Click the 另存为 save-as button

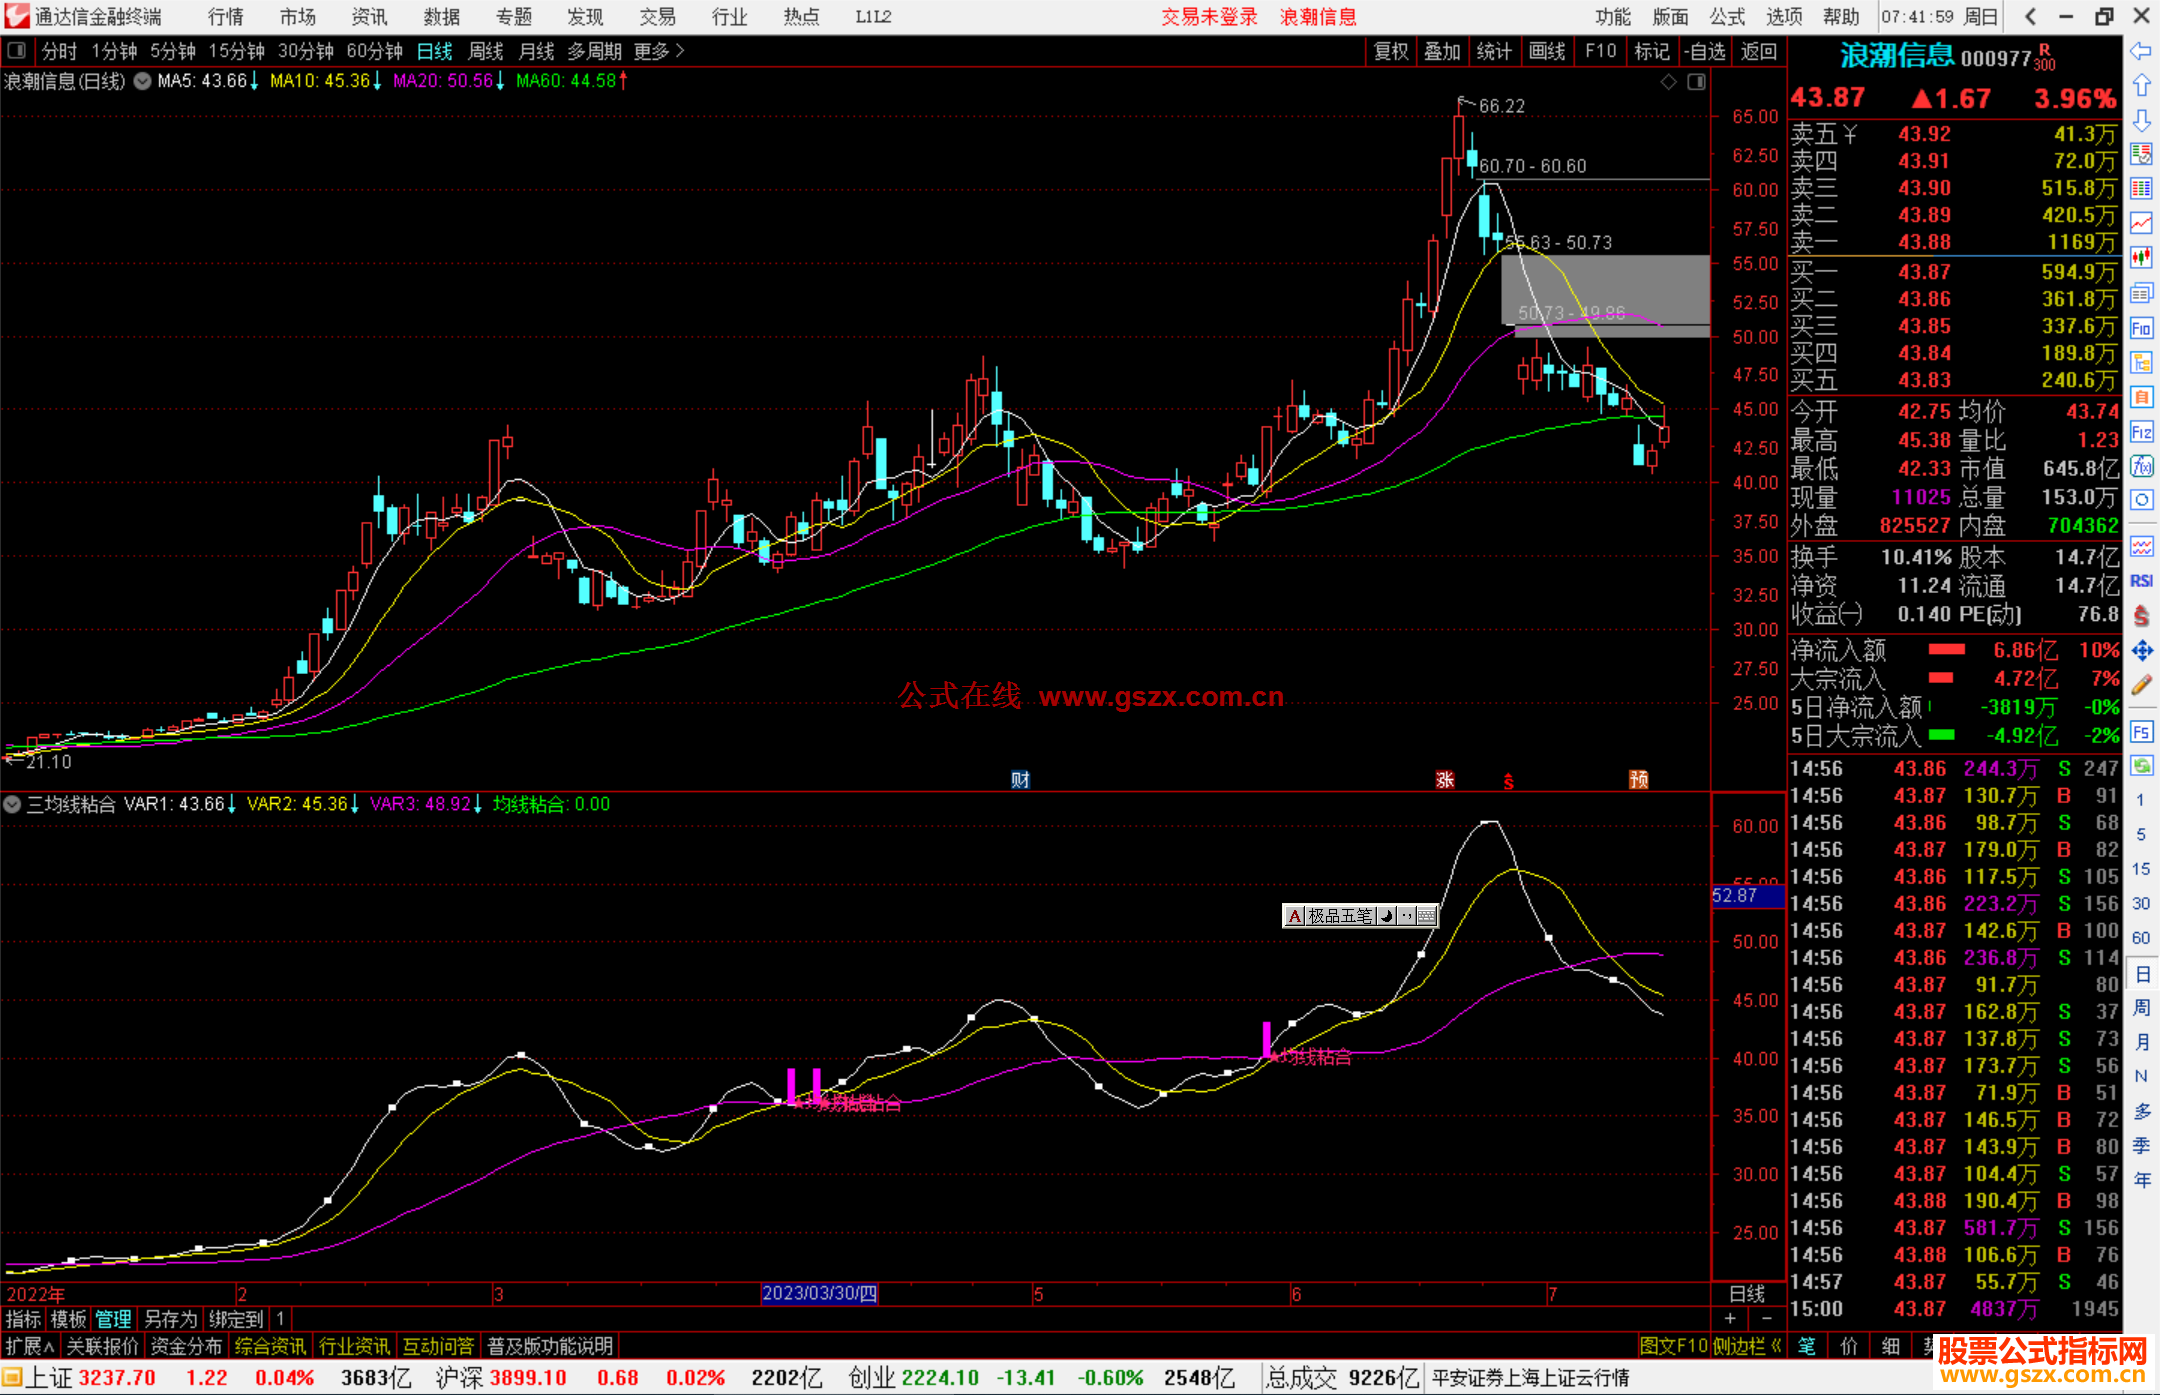pyautogui.click(x=171, y=1319)
